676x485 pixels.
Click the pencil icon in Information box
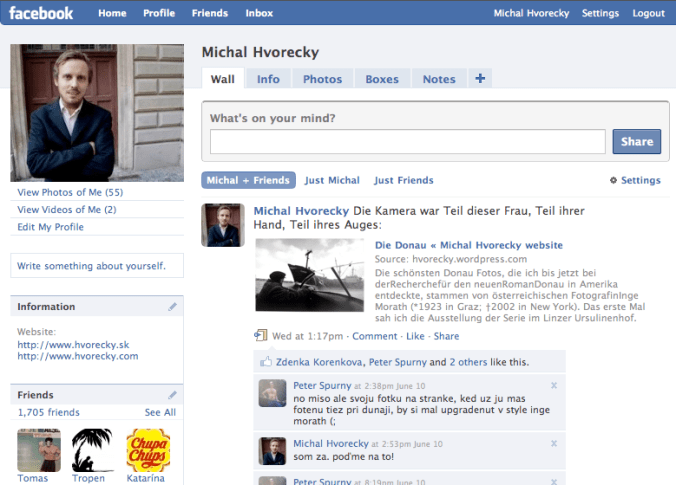tap(172, 306)
